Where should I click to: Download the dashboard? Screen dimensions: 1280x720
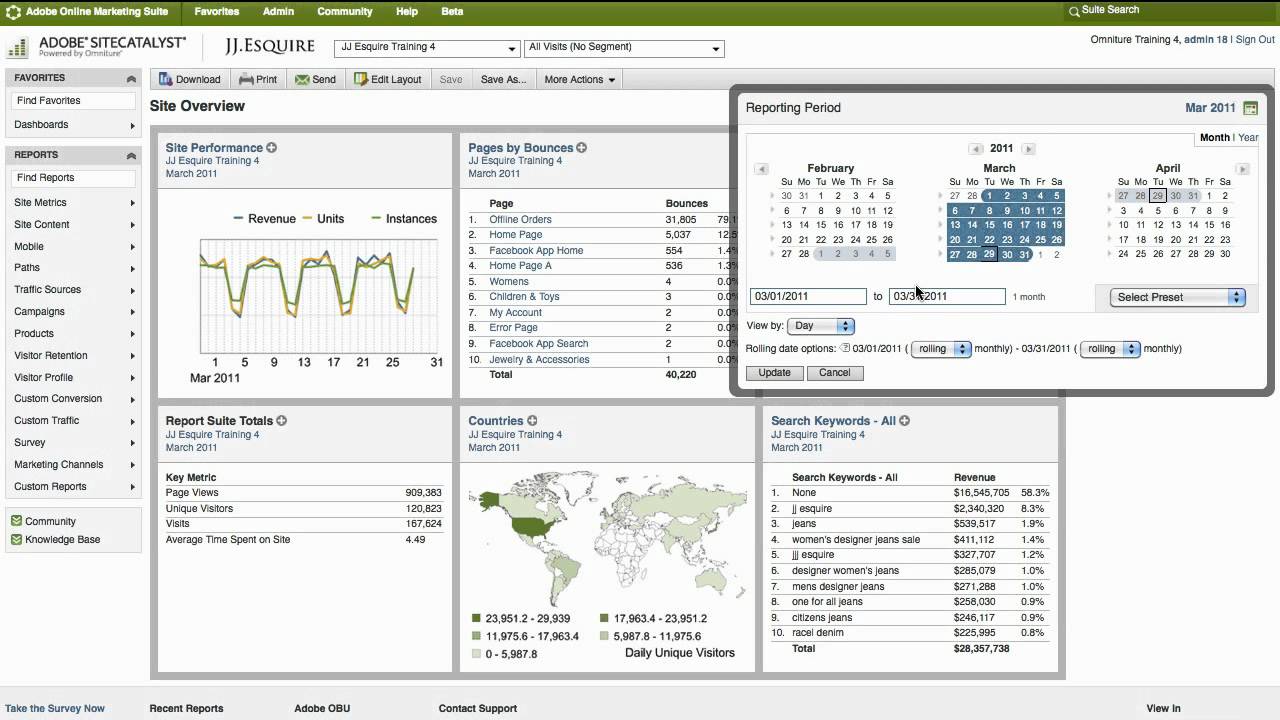pyautogui.click(x=189, y=79)
